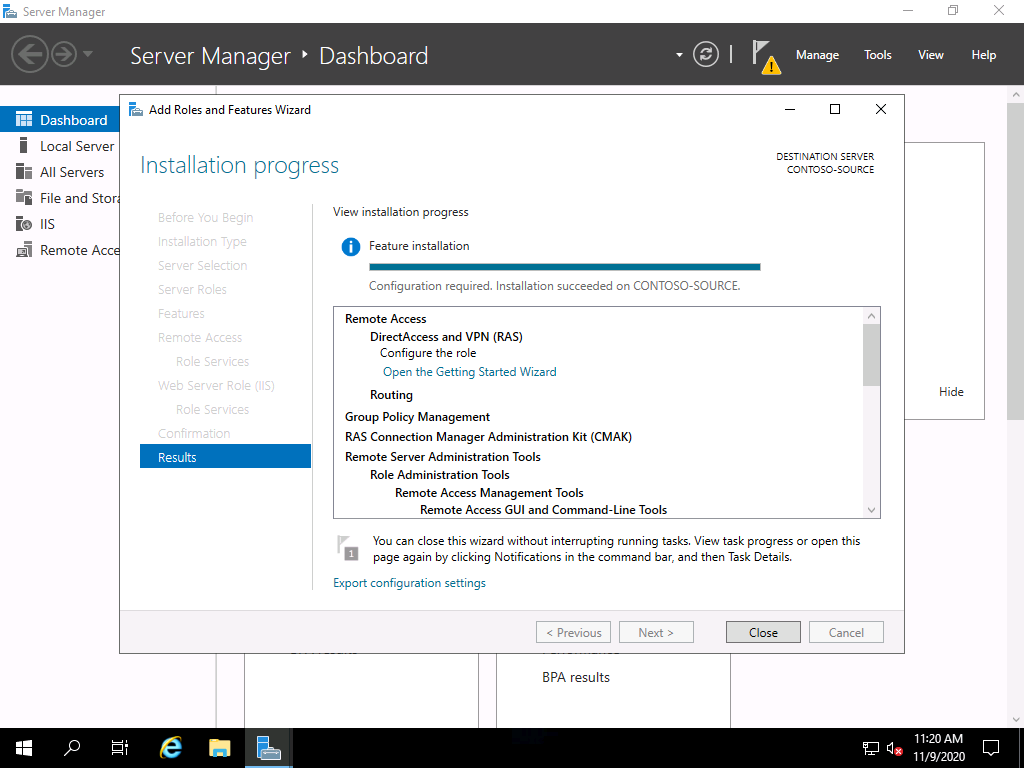Refresh the Server Manager dashboard
Image resolution: width=1024 pixels, height=768 pixels.
pyautogui.click(x=706, y=55)
